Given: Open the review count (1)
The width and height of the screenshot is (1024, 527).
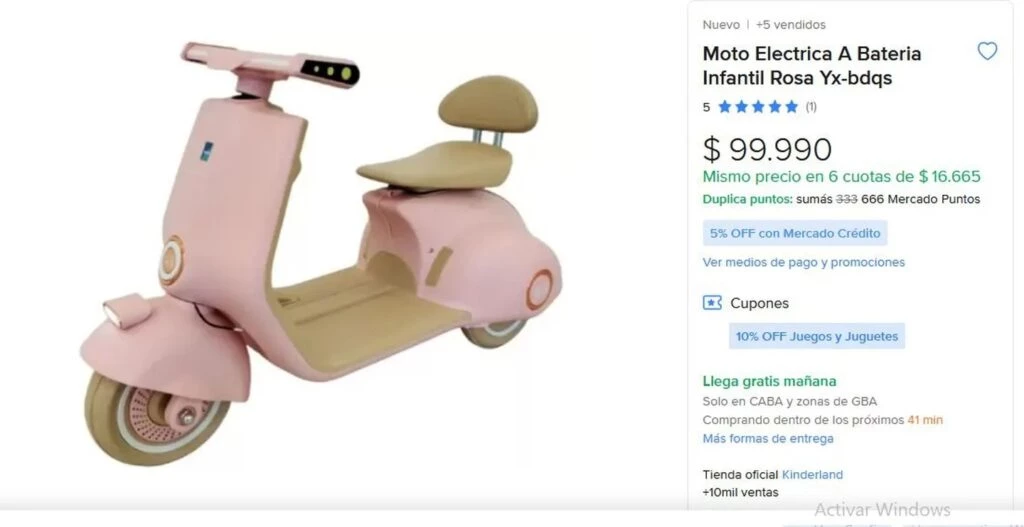Looking at the screenshot, I should pyautogui.click(x=811, y=107).
